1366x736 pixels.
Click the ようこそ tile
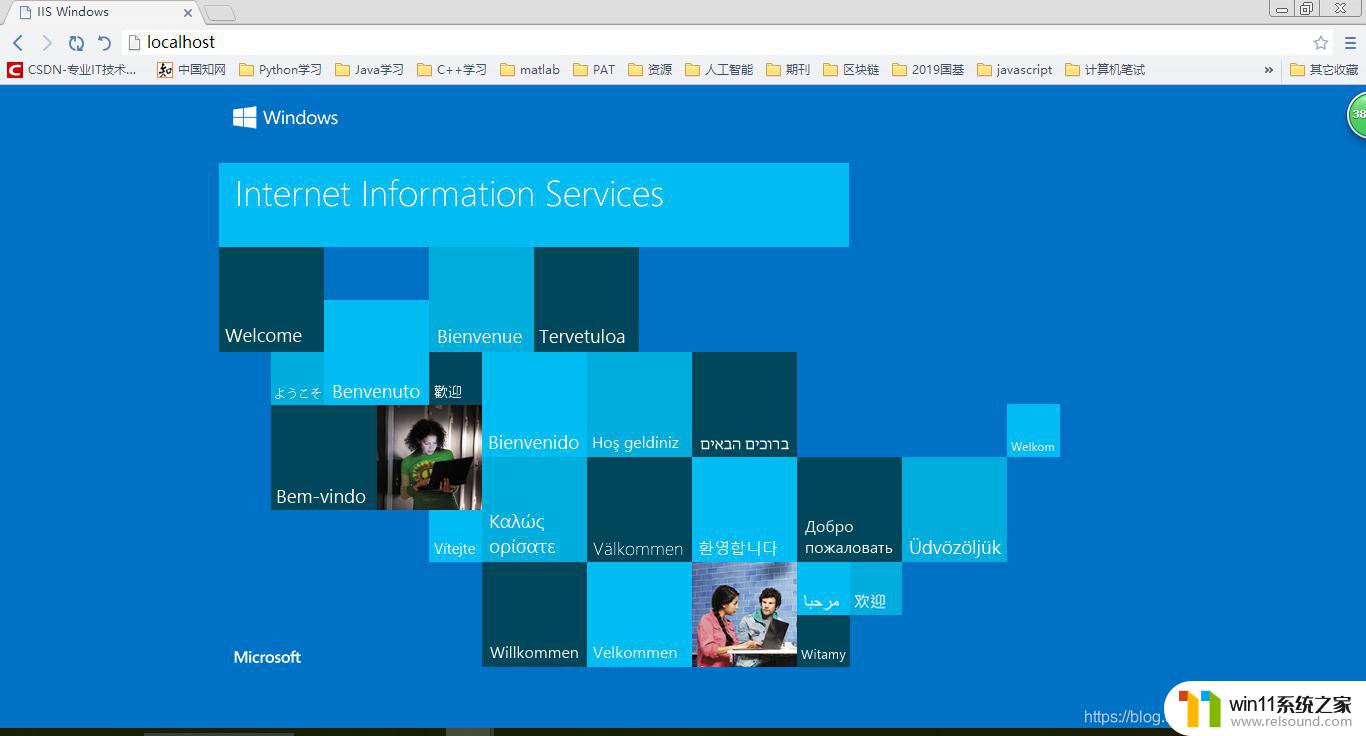pyautogui.click(x=297, y=379)
